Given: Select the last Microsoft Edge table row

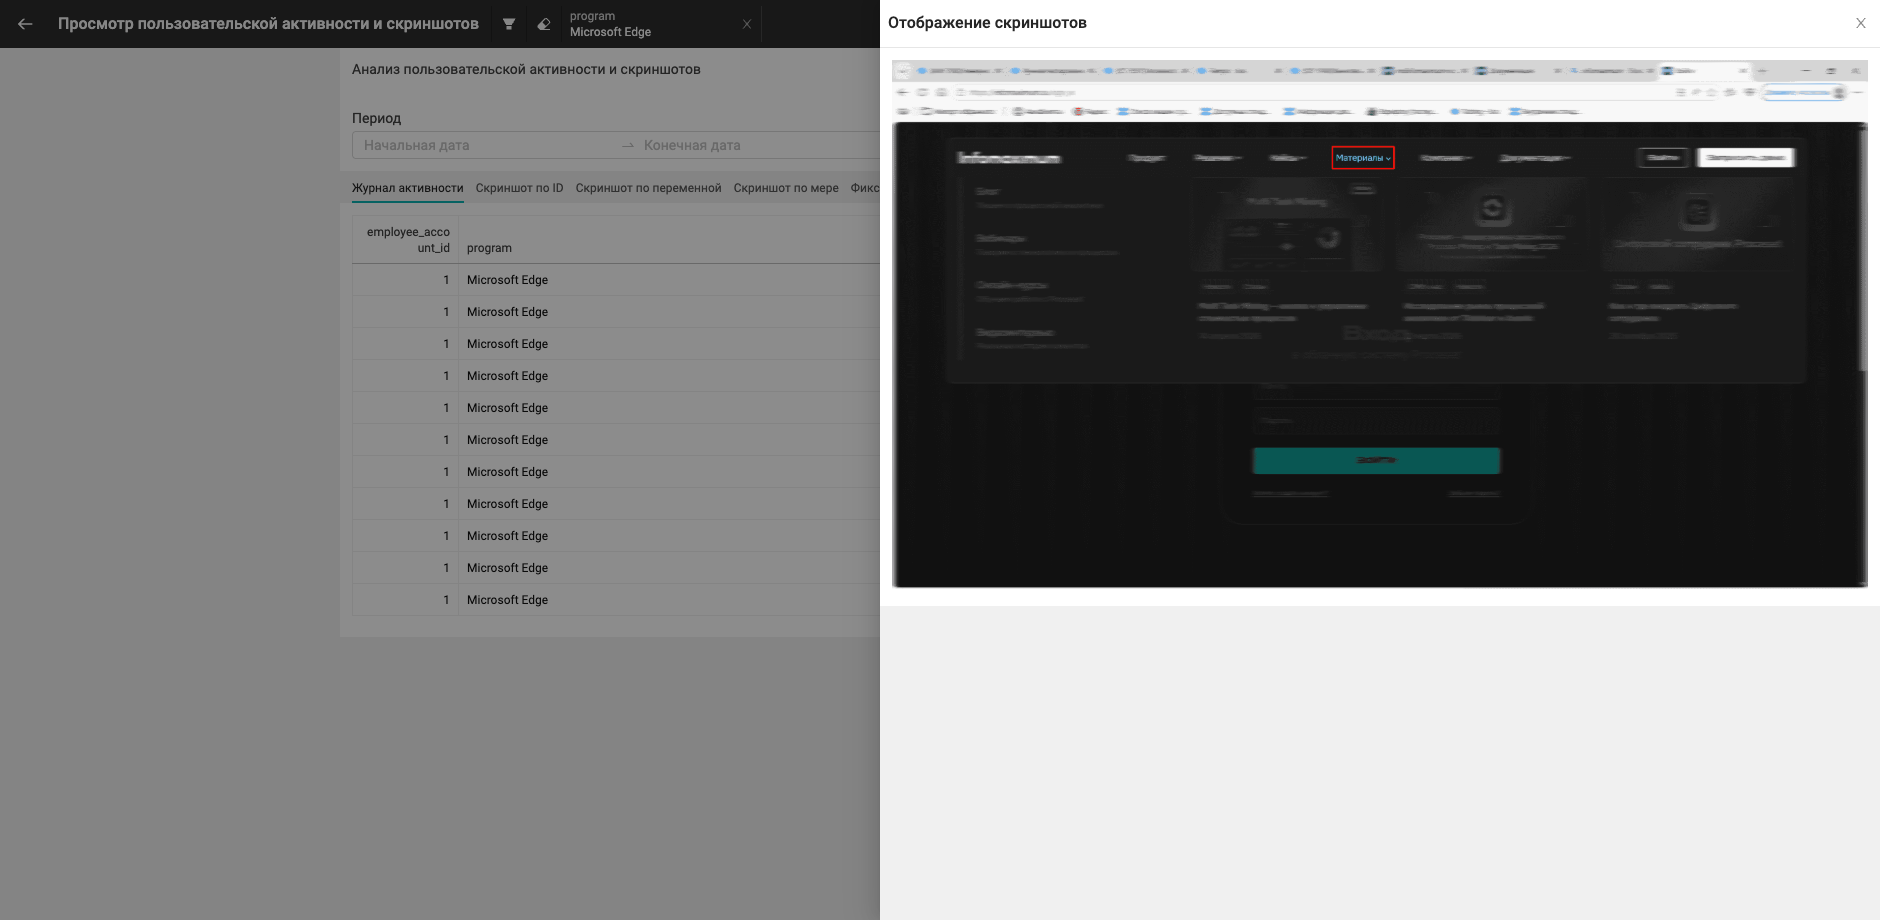Looking at the screenshot, I should click(x=616, y=600).
